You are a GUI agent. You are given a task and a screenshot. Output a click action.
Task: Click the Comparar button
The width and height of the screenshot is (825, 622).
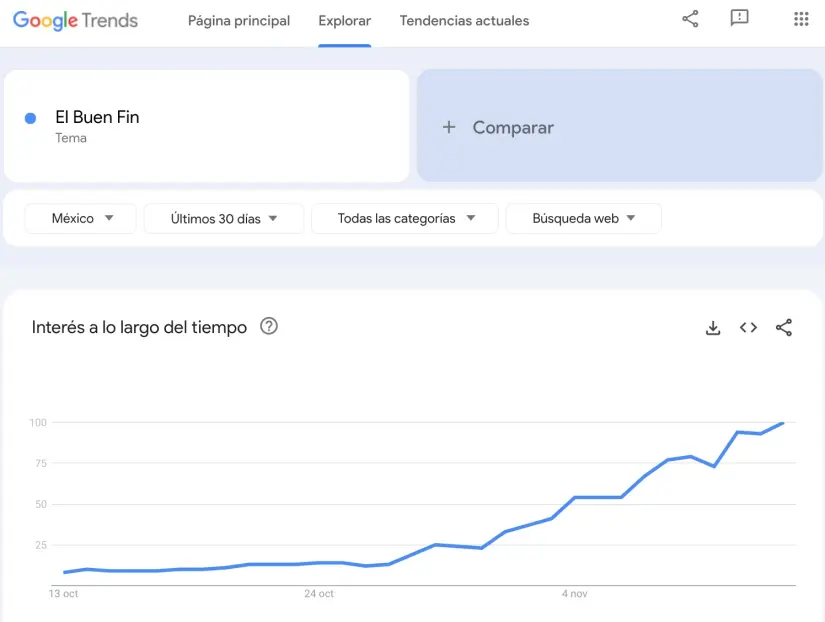(x=512, y=127)
